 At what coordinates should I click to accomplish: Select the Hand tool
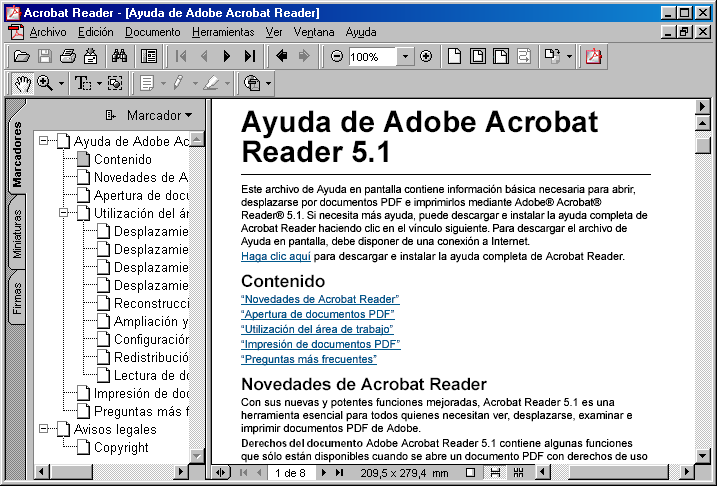pos(22,83)
